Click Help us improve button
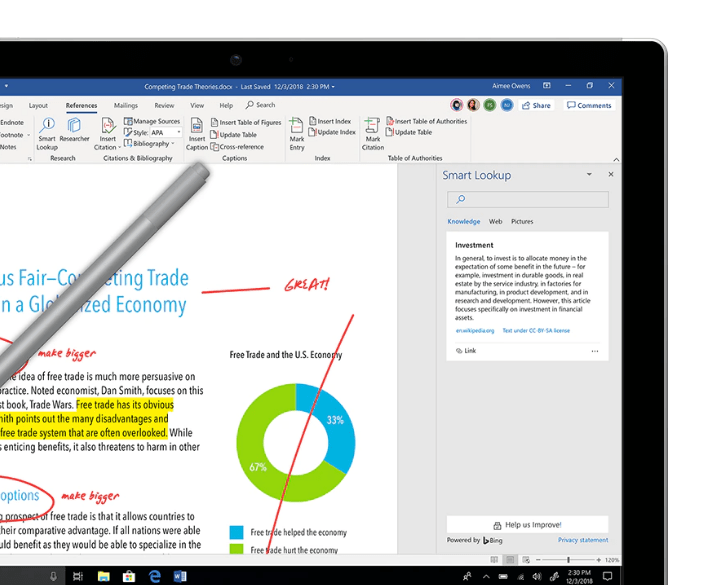The image size is (701, 585). click(528, 525)
